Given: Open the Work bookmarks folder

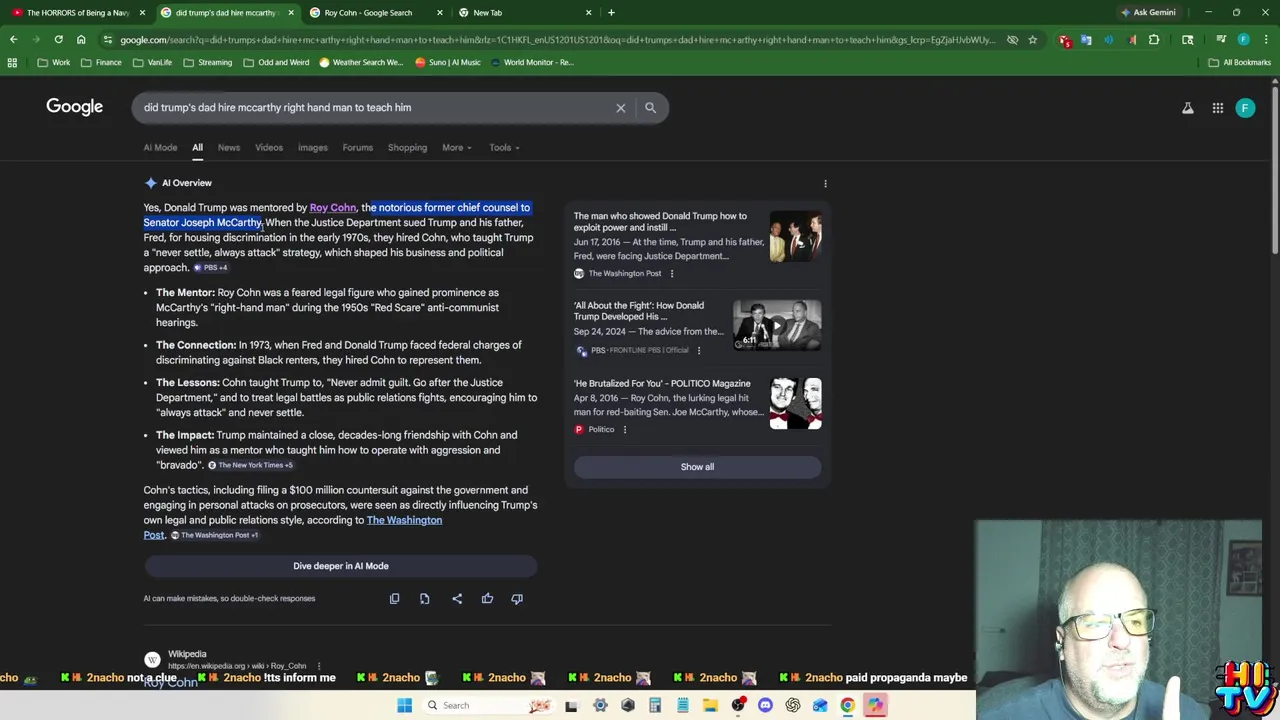Looking at the screenshot, I should pyautogui.click(x=54, y=62).
